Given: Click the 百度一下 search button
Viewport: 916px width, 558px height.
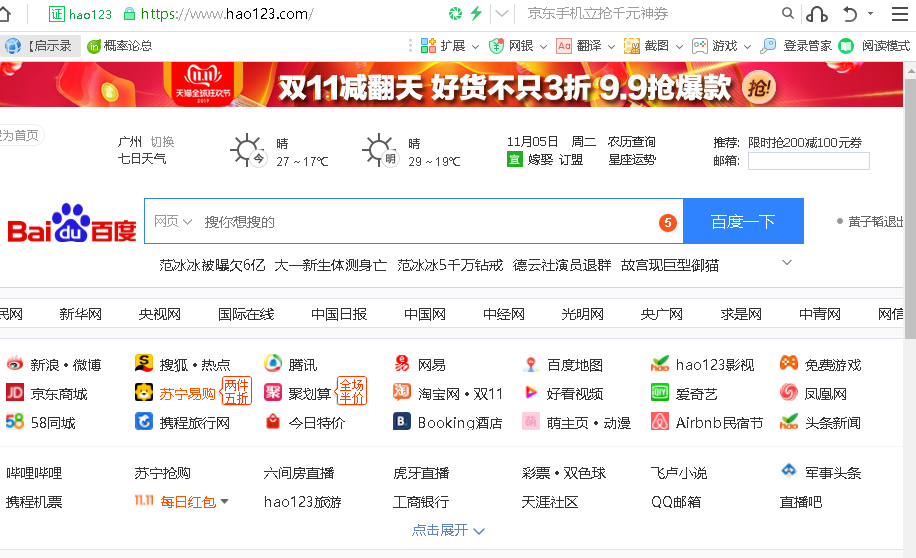Looking at the screenshot, I should (743, 221).
